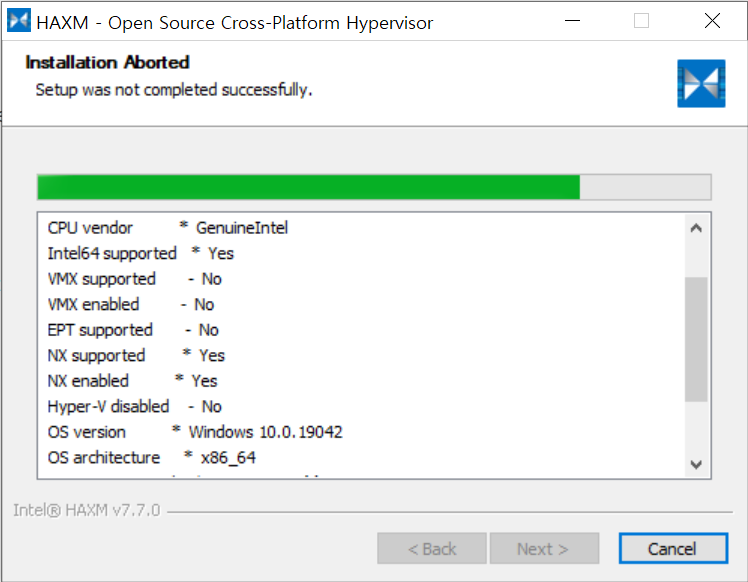748x582 pixels.
Task: Click the log scrollbar thumb
Action: [x=696, y=340]
